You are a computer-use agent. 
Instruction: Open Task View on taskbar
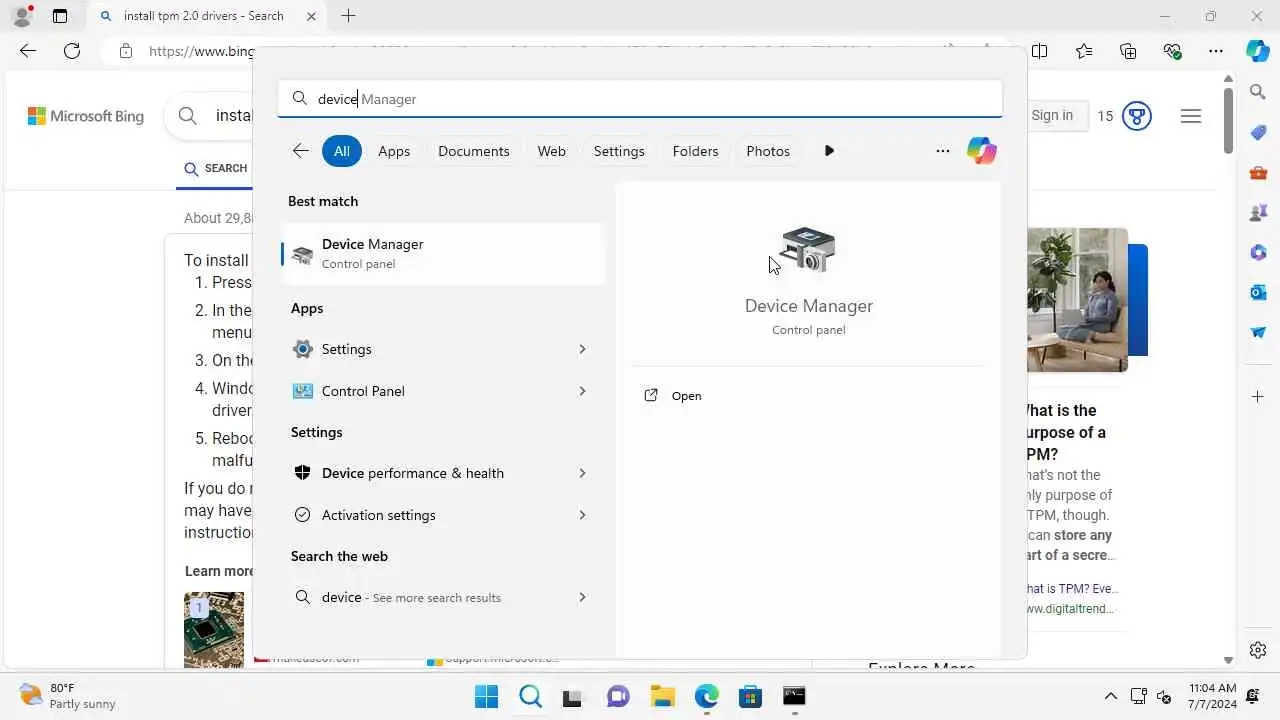(x=572, y=696)
